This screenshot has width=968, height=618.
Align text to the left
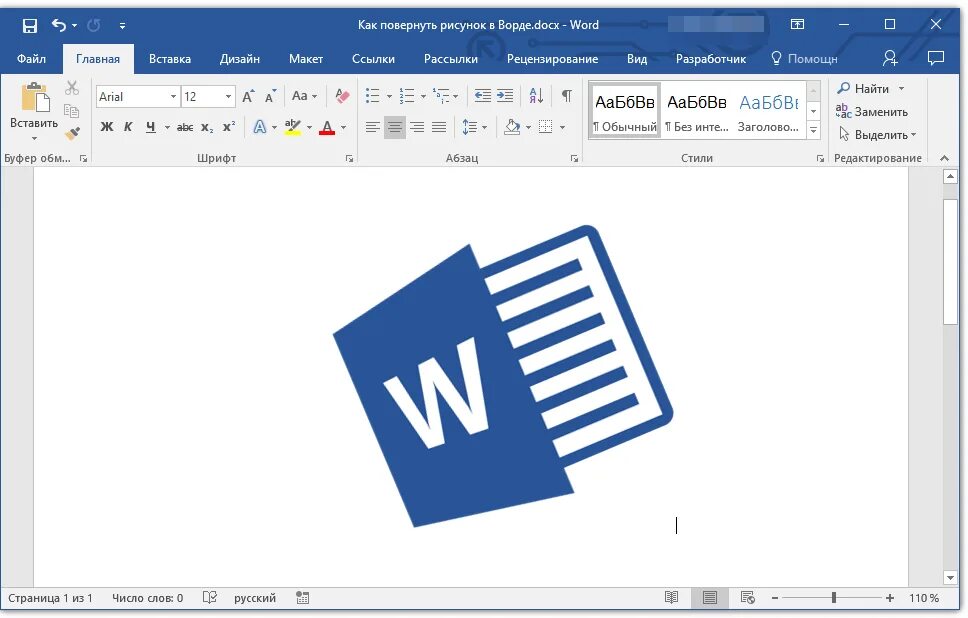point(372,127)
